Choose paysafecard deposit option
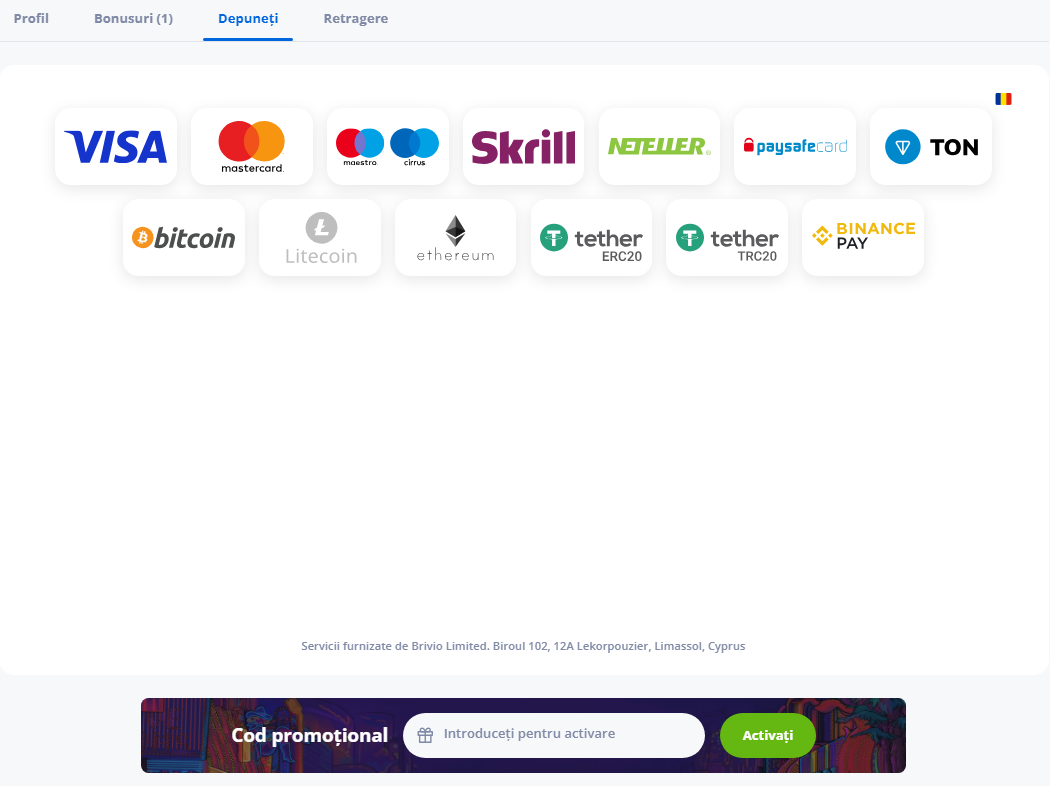Image resolution: width=1050 pixels, height=786 pixels. (x=795, y=147)
